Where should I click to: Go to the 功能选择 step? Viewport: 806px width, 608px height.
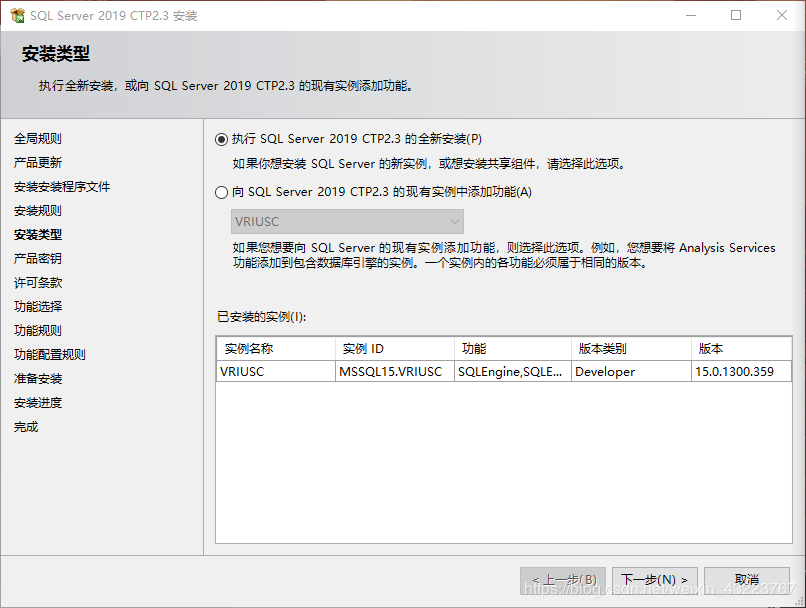(38, 307)
